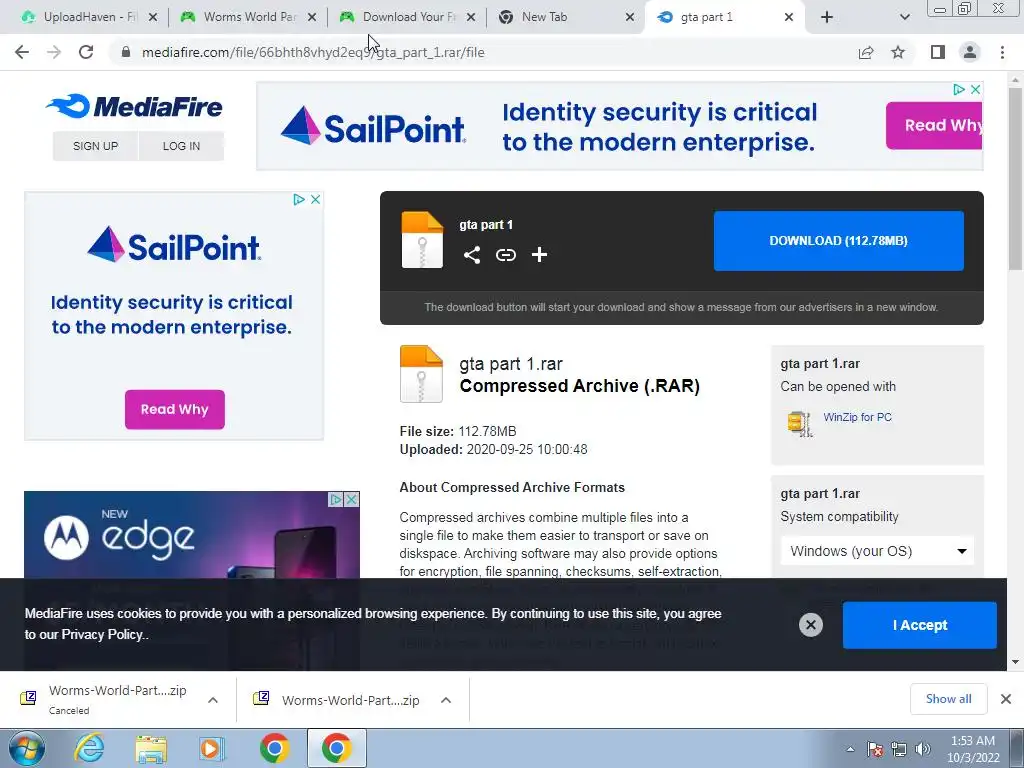Screen dimensions: 1024x768
Task: Switch to the Download Your File tab
Action: click(x=408, y=17)
